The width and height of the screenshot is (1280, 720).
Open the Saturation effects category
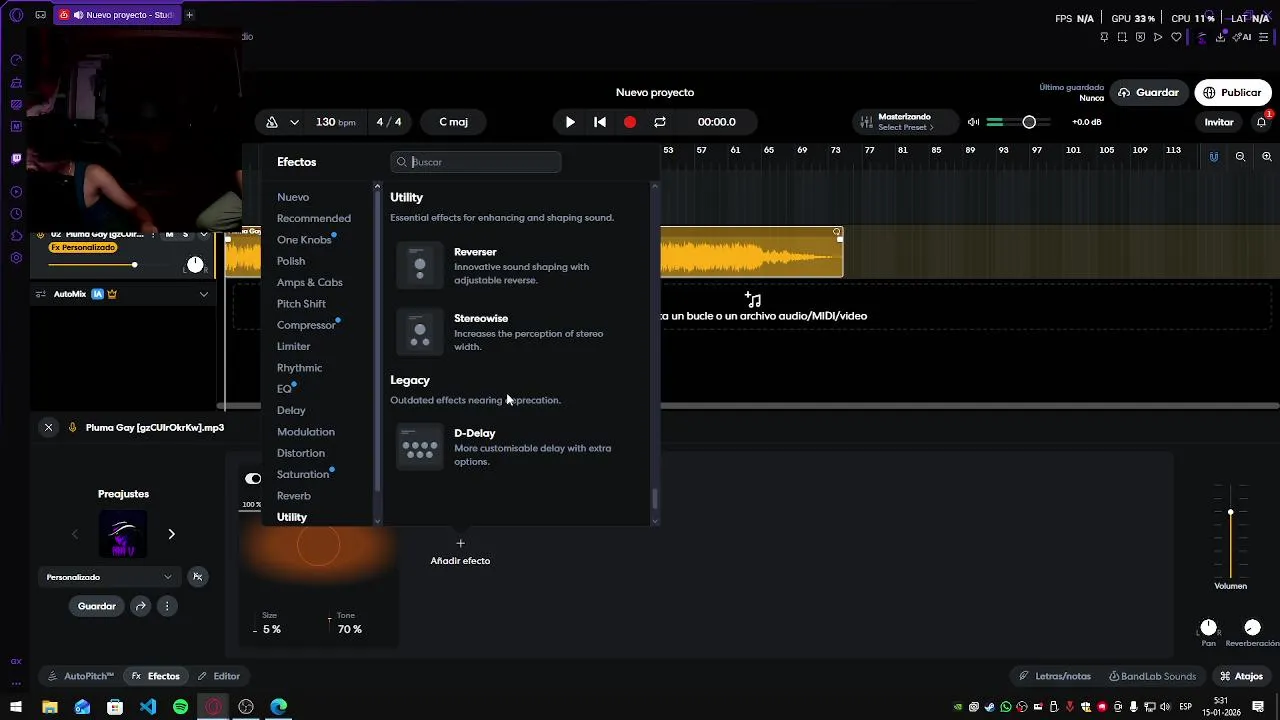pyautogui.click(x=303, y=474)
